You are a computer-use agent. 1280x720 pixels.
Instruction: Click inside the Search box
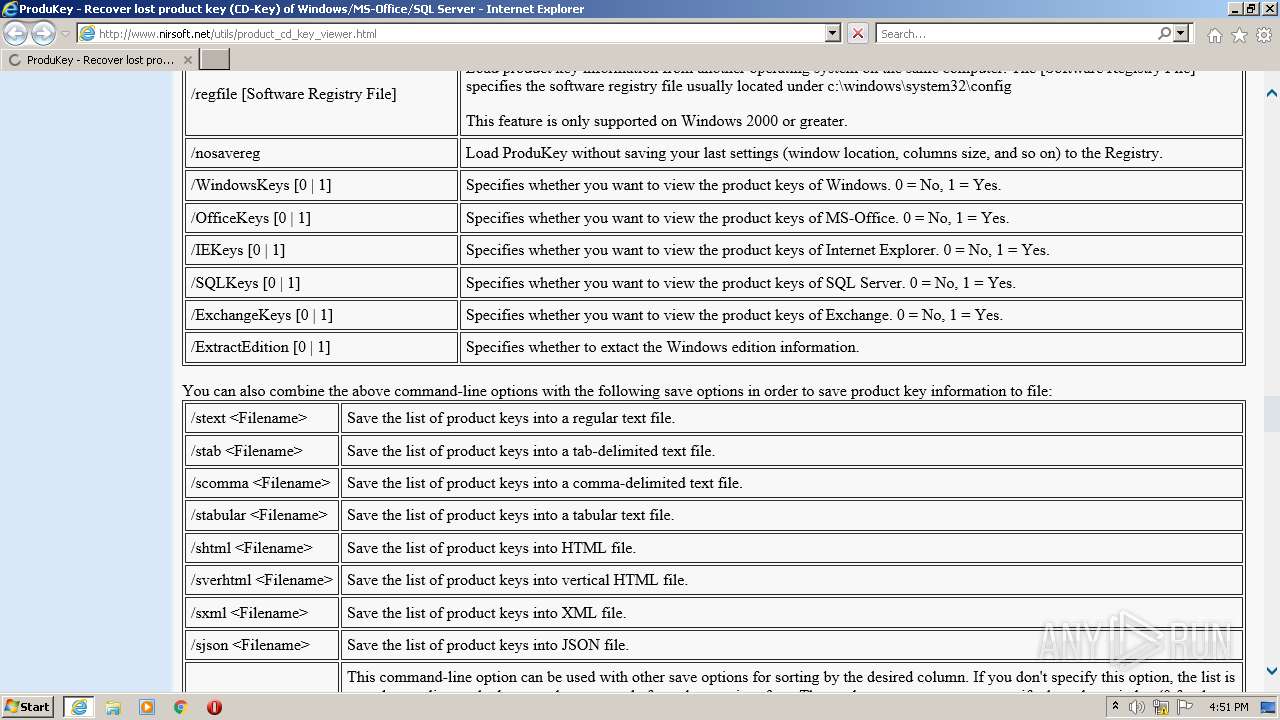pyautogui.click(x=1015, y=33)
